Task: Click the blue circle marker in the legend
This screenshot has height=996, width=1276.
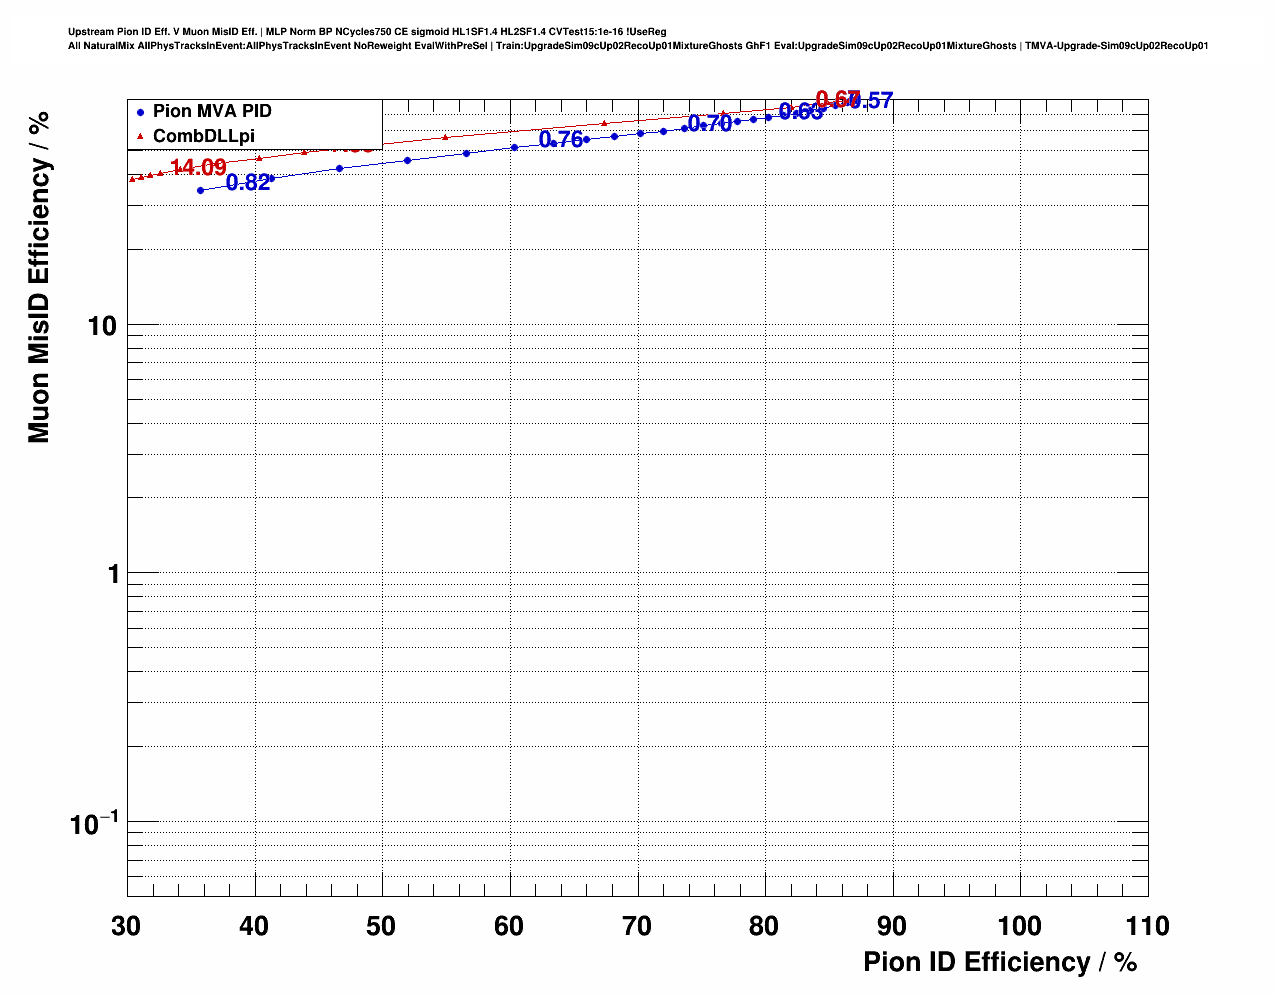Action: click(141, 113)
